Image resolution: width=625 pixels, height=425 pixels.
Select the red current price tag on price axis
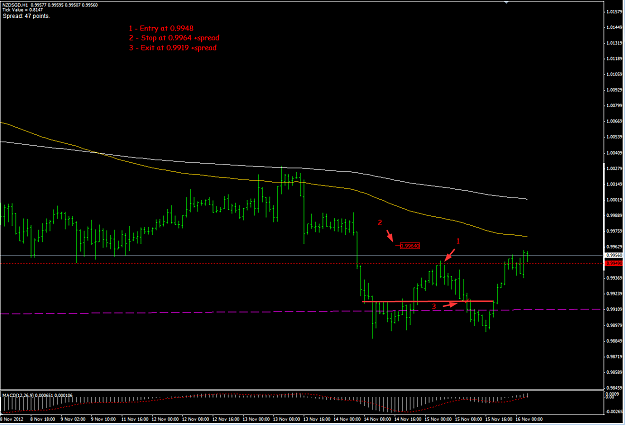tap(614, 264)
